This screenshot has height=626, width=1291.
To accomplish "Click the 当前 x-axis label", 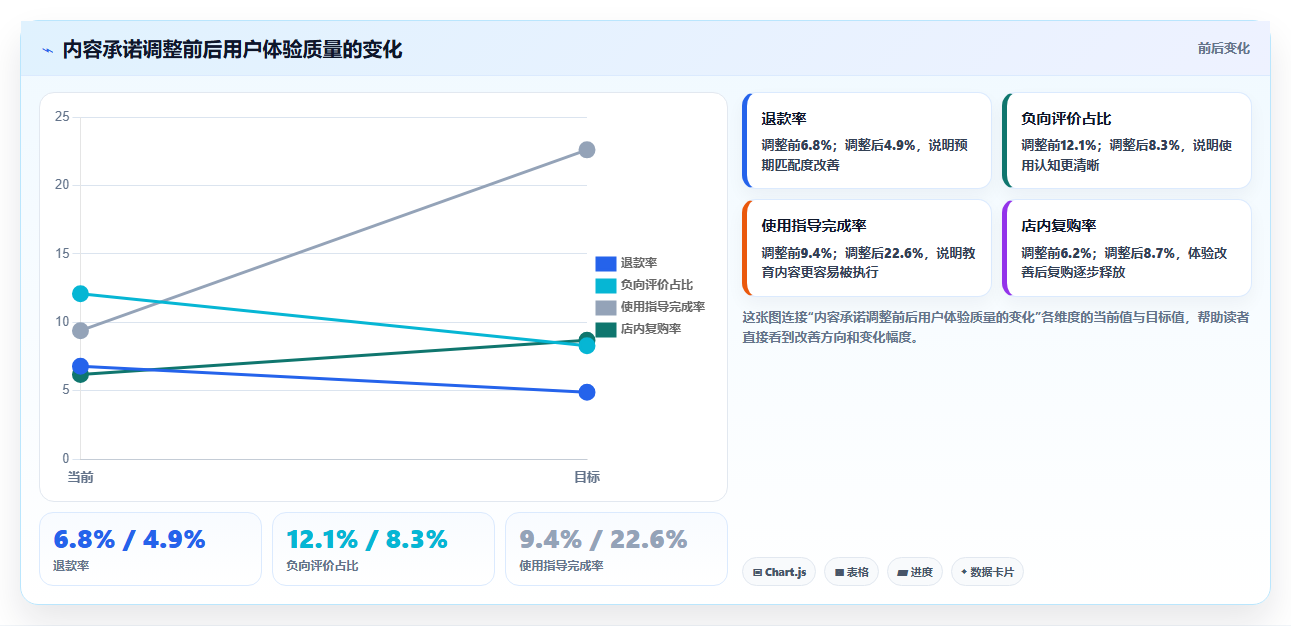I will coord(80,477).
